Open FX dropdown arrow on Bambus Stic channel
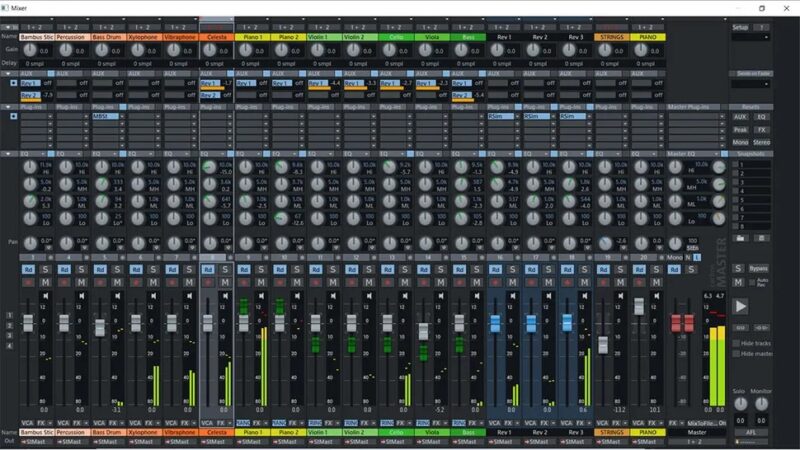 coord(49,423)
